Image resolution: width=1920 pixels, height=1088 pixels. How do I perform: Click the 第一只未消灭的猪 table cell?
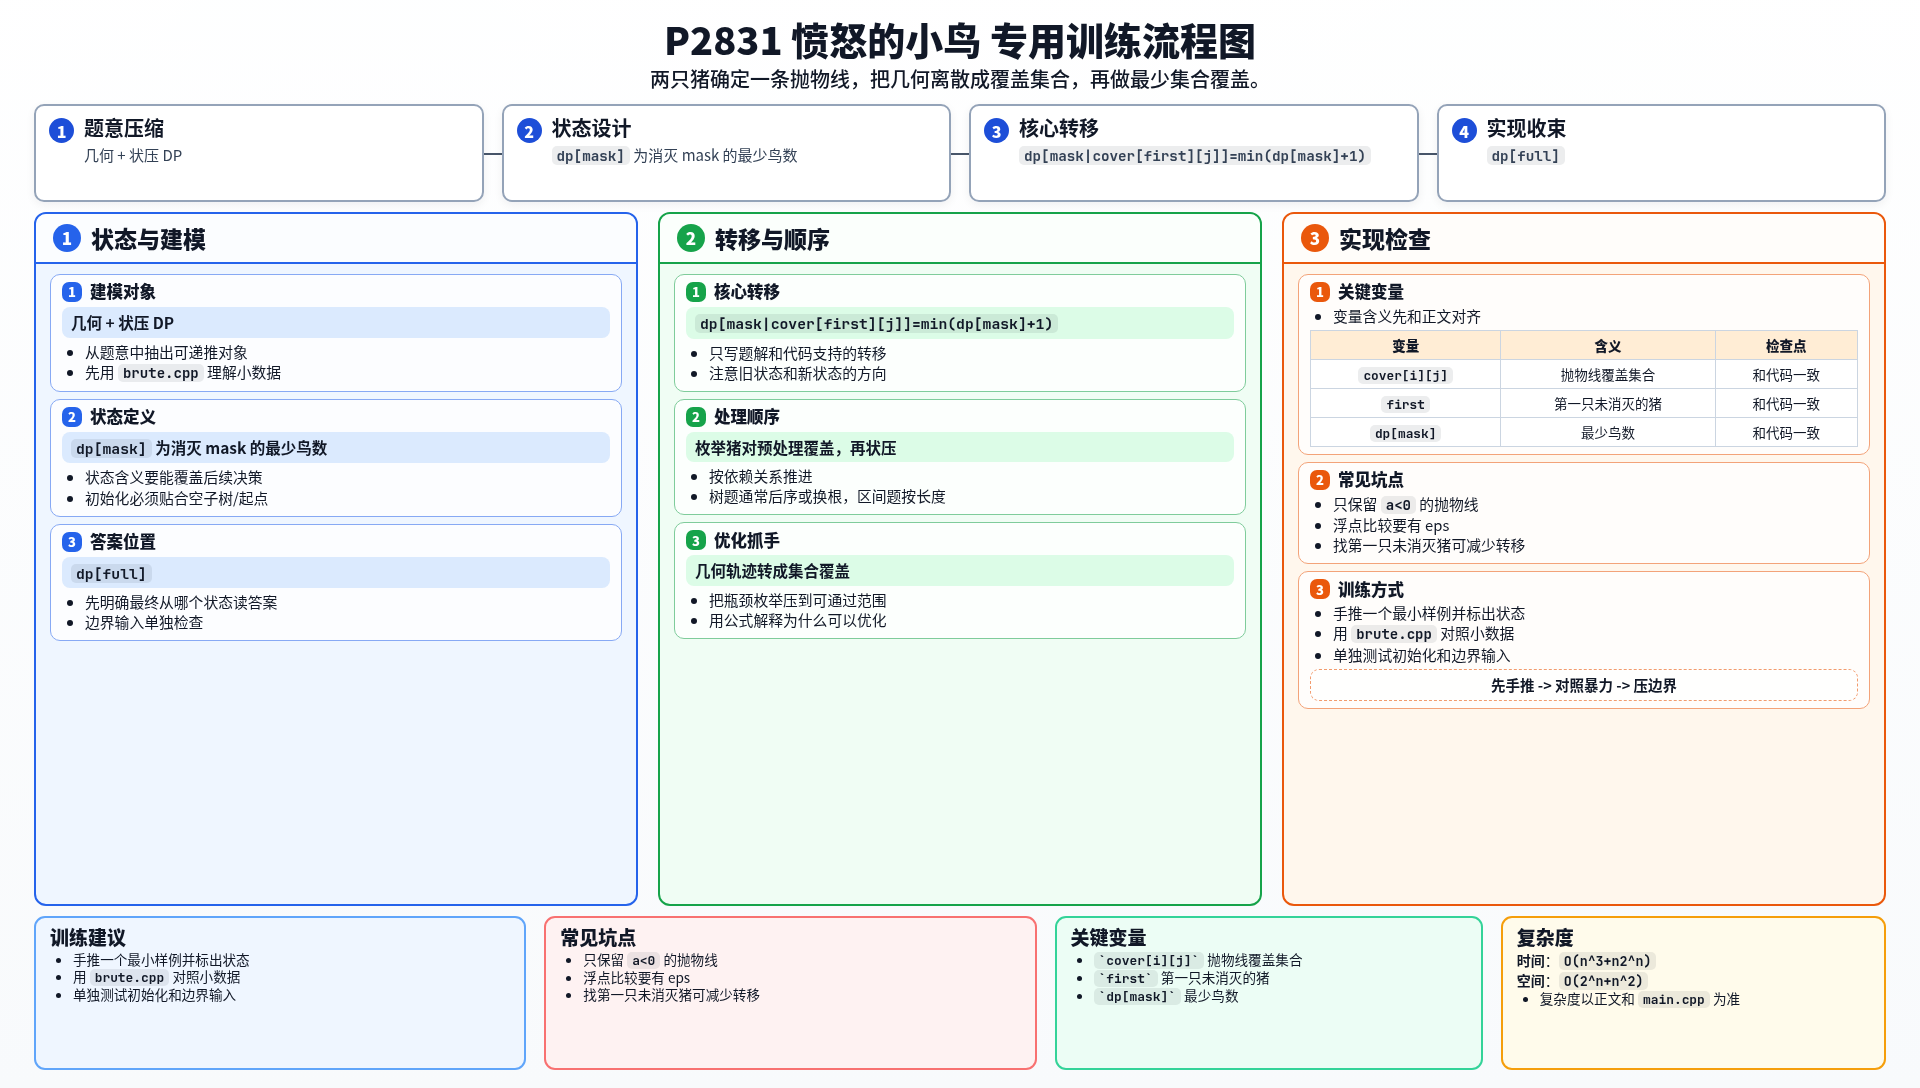tap(1608, 404)
